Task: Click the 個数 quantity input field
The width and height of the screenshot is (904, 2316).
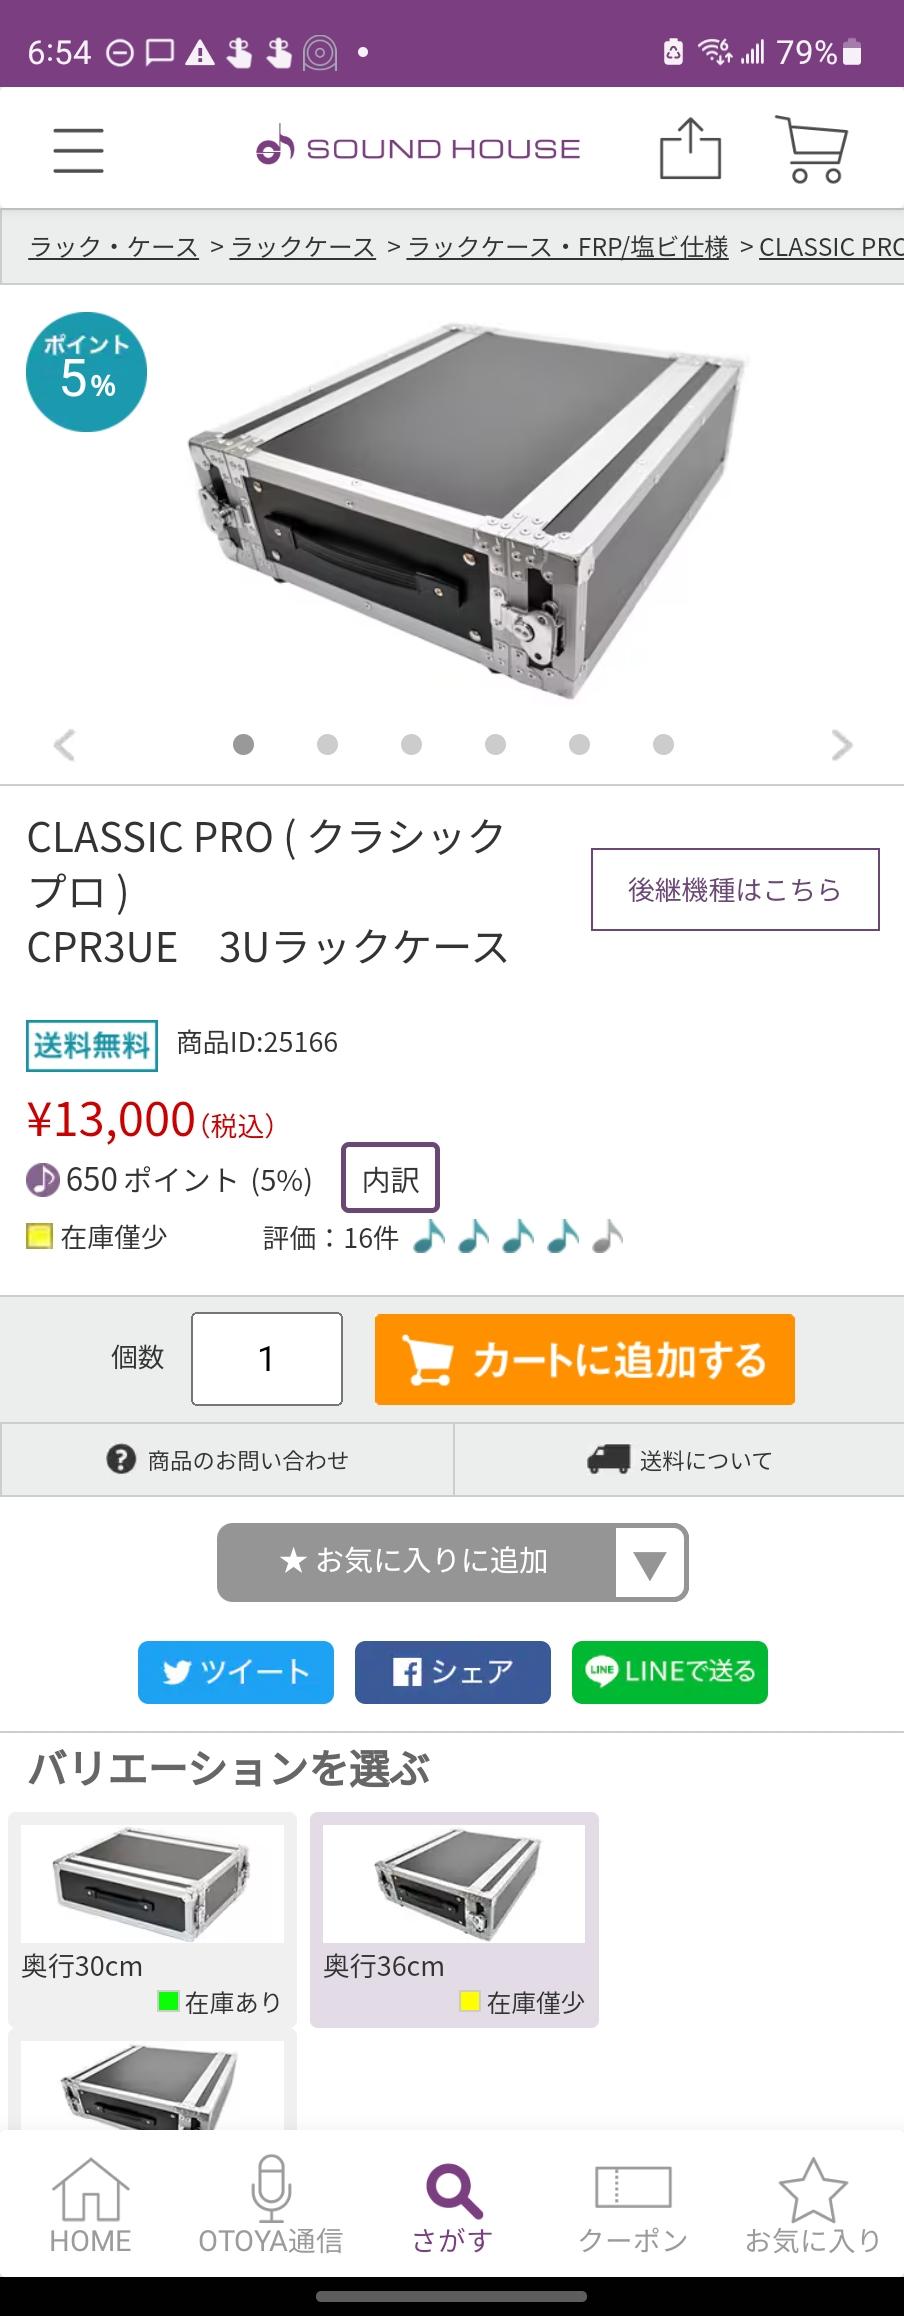Action: [267, 1358]
